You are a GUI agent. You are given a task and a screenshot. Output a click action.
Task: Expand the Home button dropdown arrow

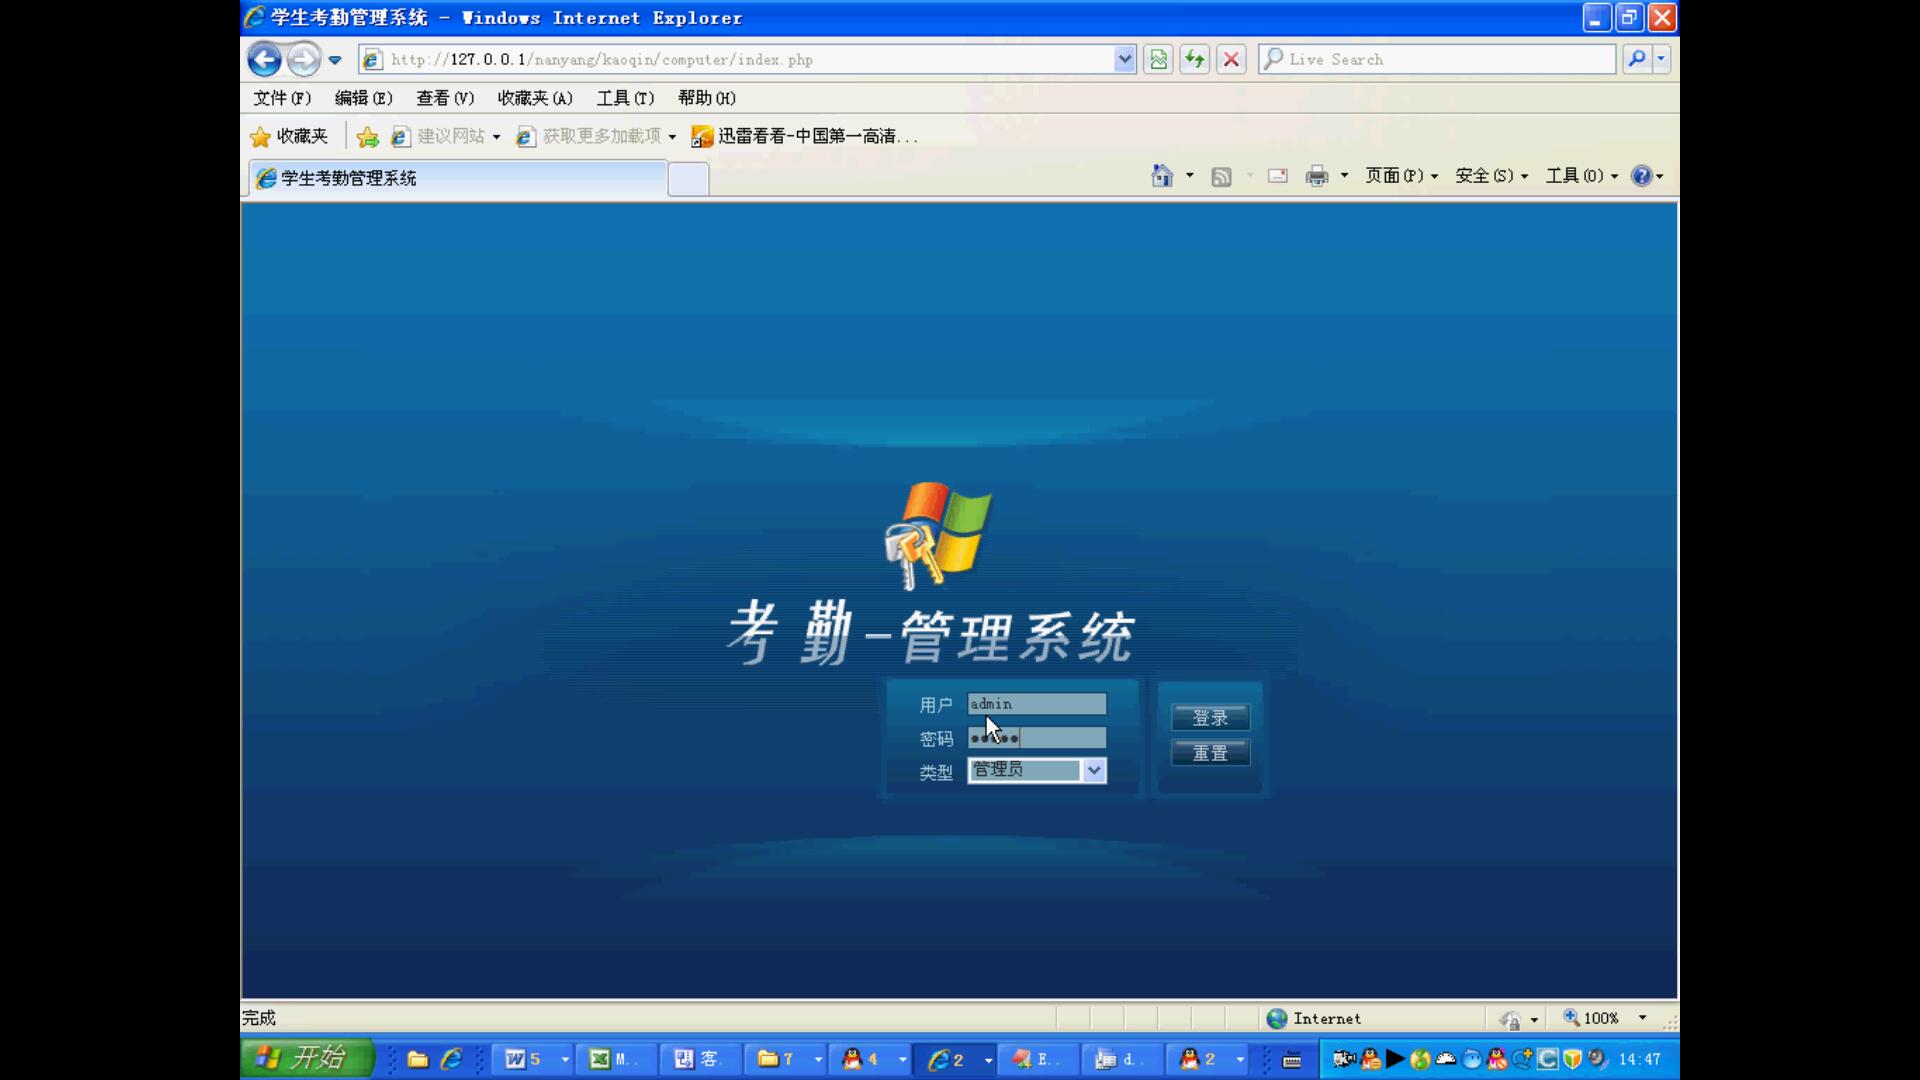pos(1189,176)
